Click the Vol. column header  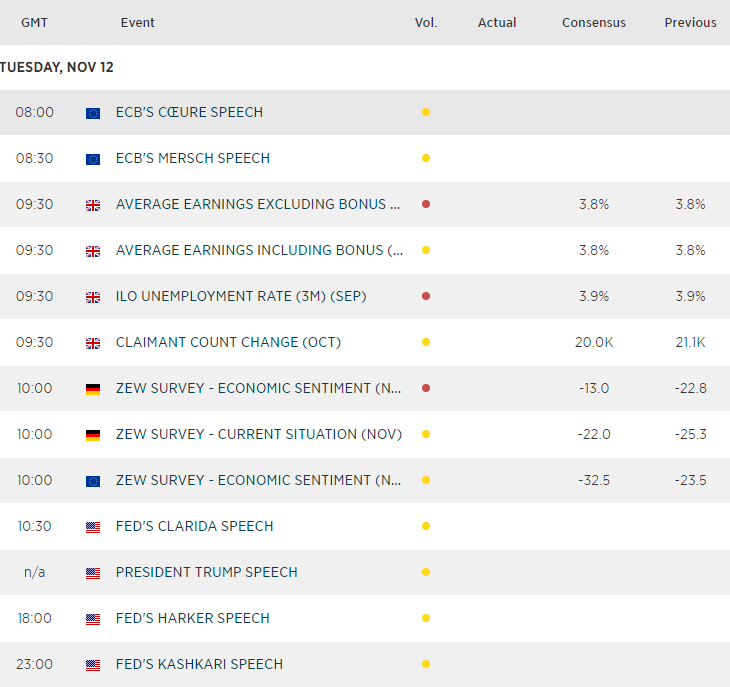[x=426, y=22]
